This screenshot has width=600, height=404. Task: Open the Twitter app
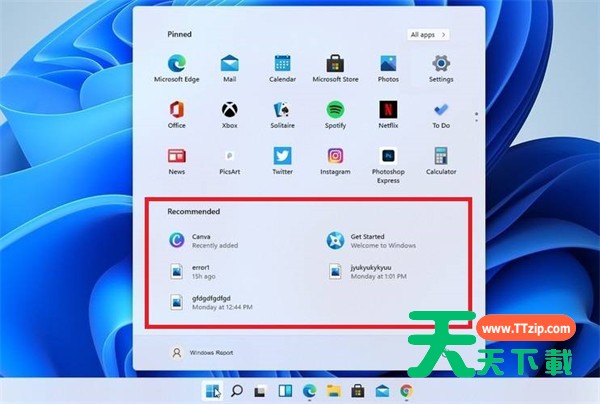282,161
